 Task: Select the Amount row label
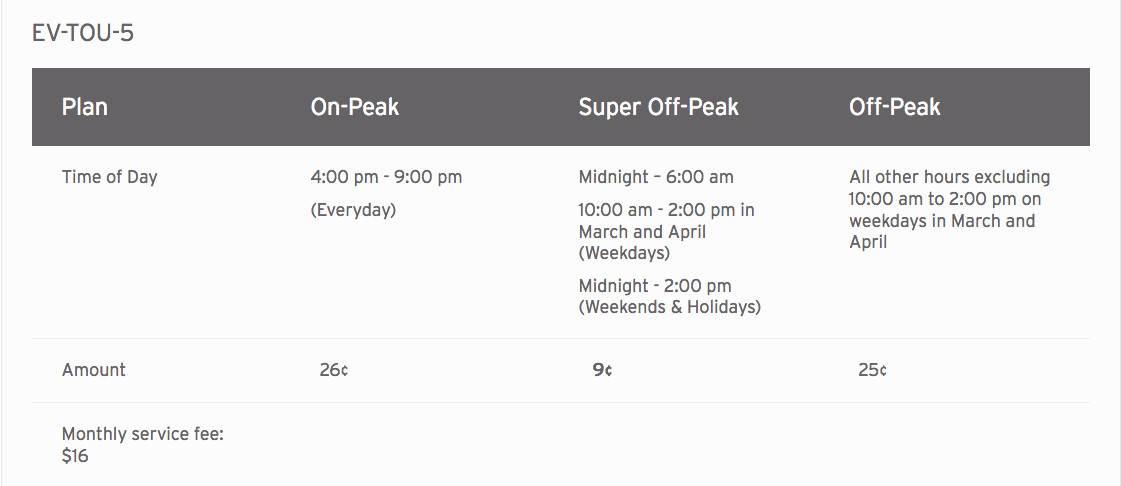(x=94, y=370)
